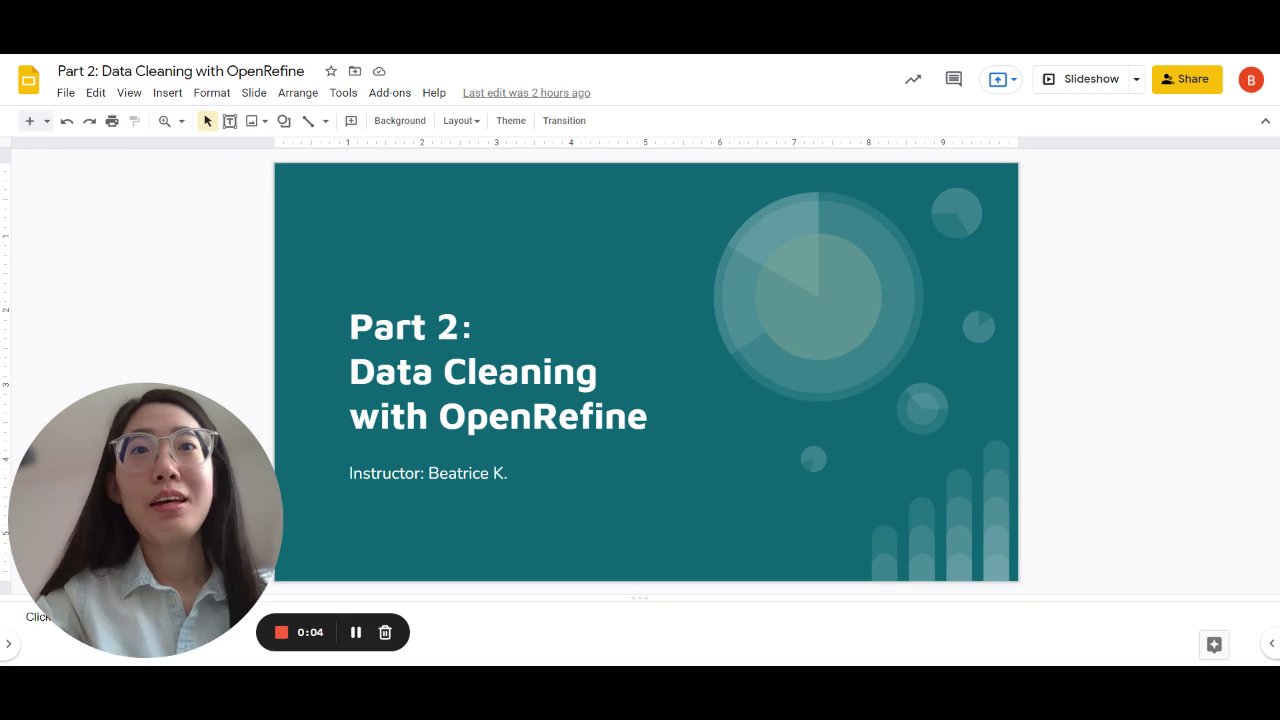
Task: Choose the select cursor tool
Action: click(207, 121)
